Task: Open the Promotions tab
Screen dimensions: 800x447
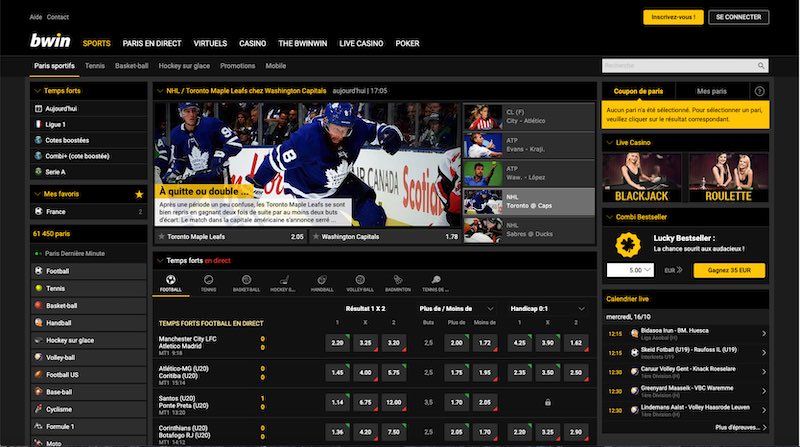Action: point(238,66)
